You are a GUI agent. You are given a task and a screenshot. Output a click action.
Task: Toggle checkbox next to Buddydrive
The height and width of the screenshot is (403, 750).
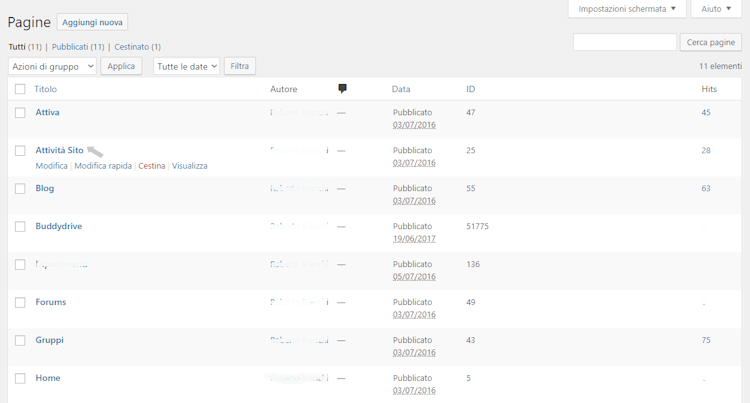(20, 227)
